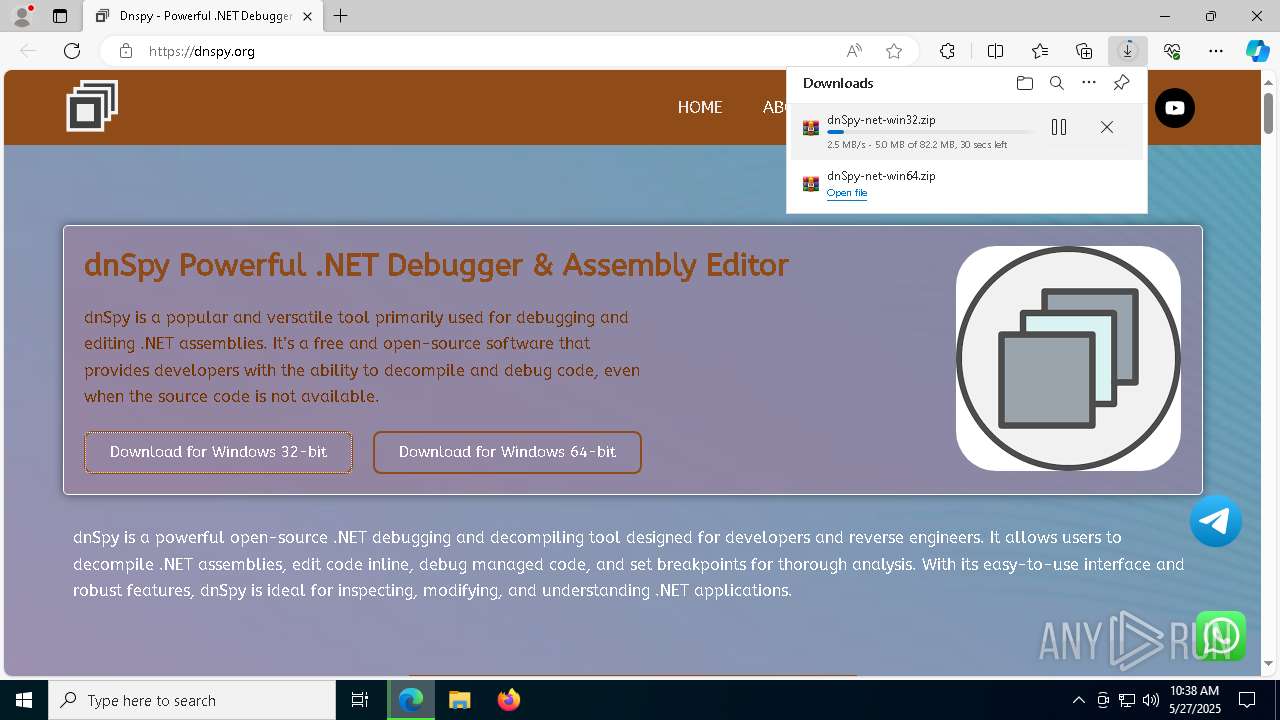
Task: Download for Windows 64-bit button
Action: click(507, 452)
